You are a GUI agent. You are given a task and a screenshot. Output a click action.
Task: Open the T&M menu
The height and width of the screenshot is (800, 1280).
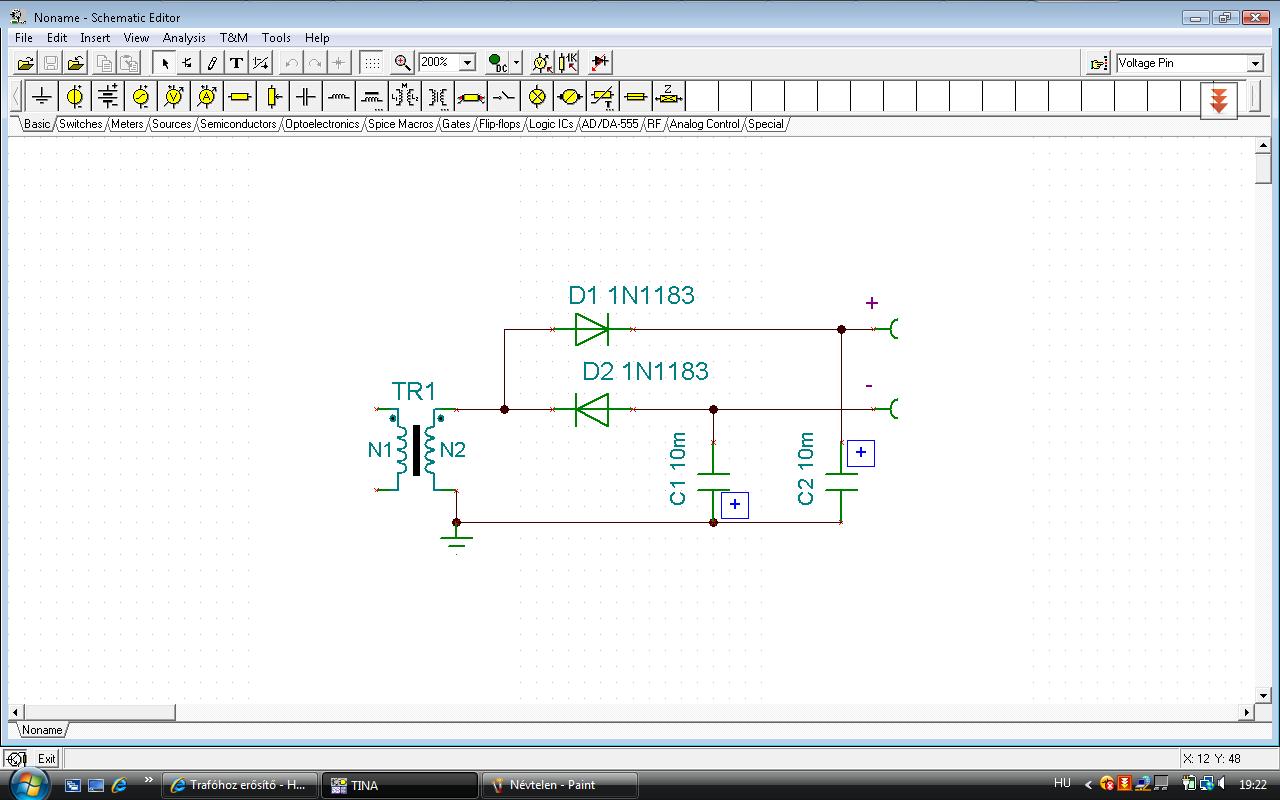(234, 38)
